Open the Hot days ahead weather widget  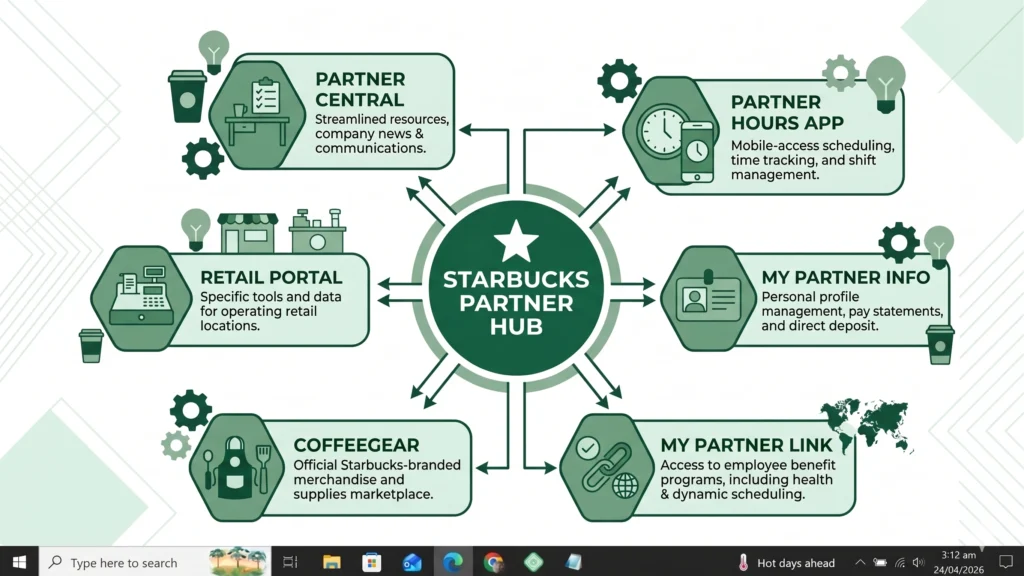tap(786, 562)
